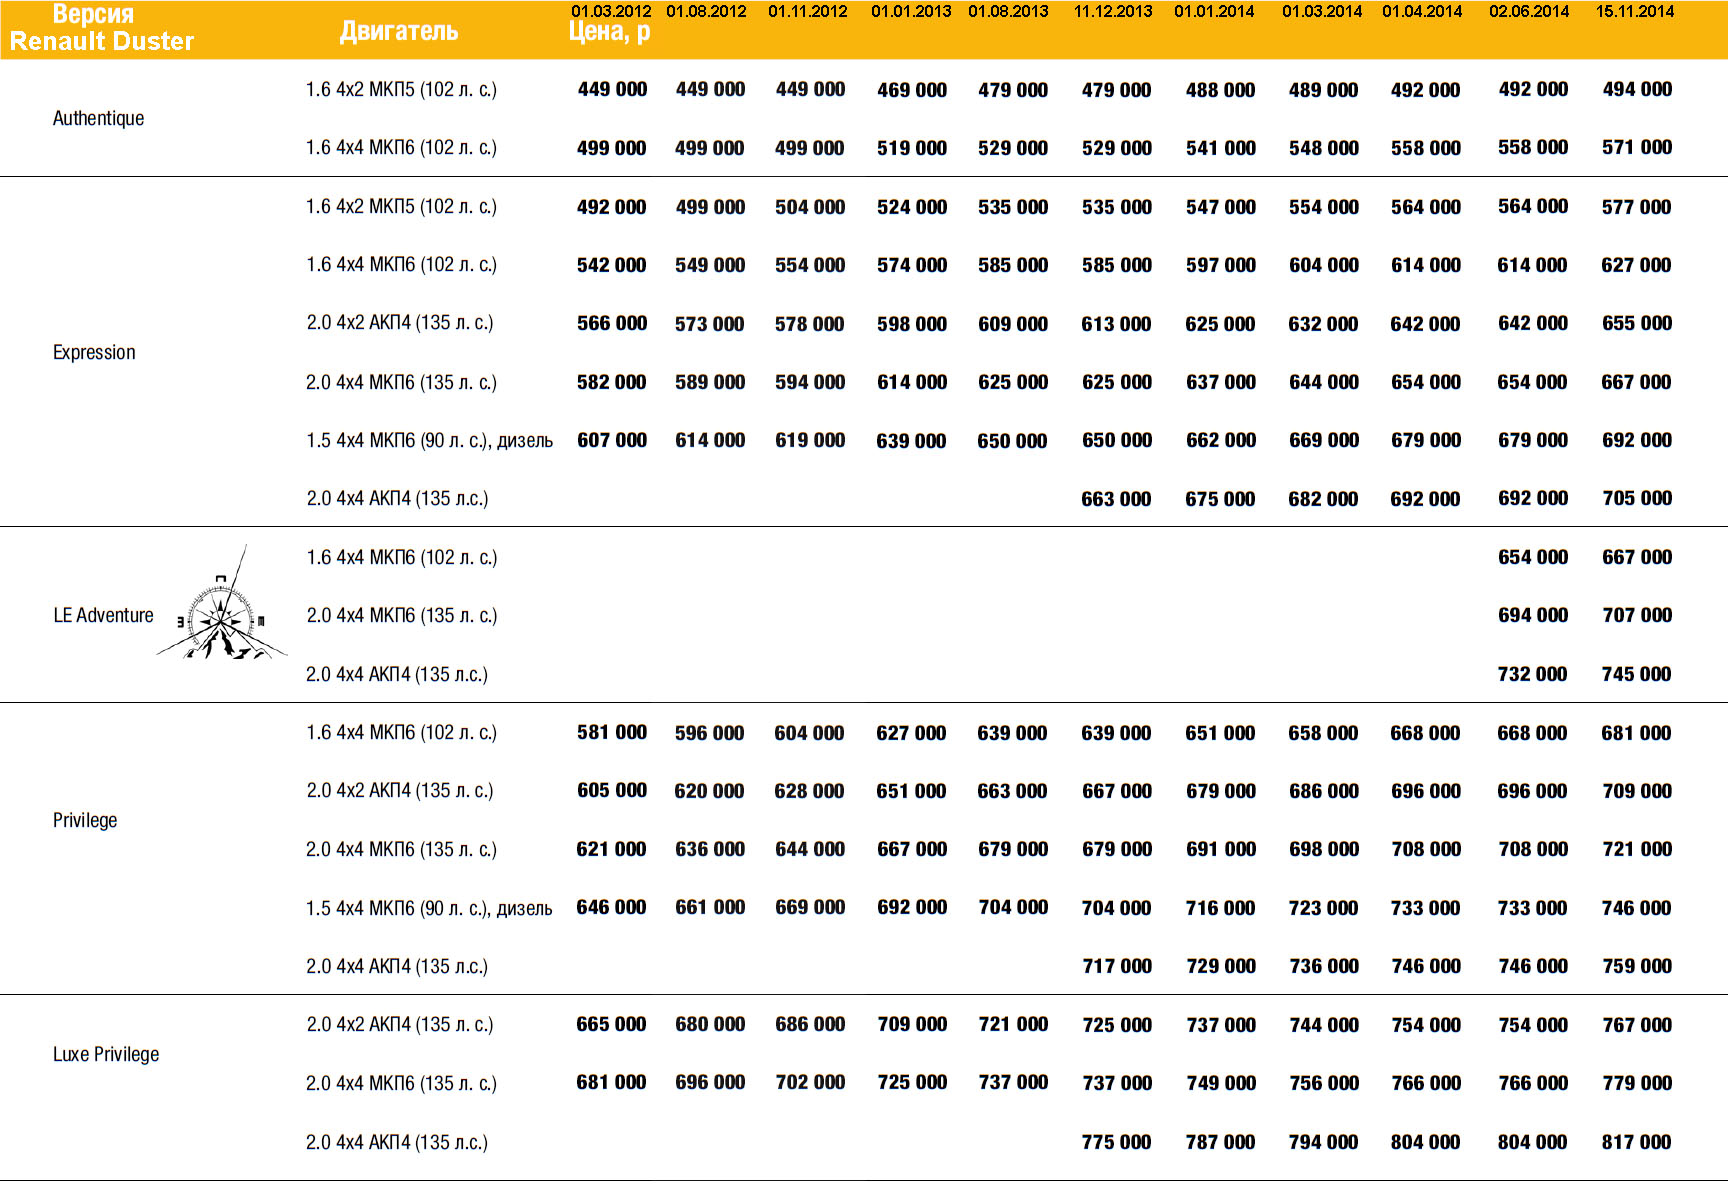Select LE Adventure engine '1.6 4x4 МКП6 (102 л. с.)'
The height and width of the screenshot is (1187, 1728).
tap(401, 557)
